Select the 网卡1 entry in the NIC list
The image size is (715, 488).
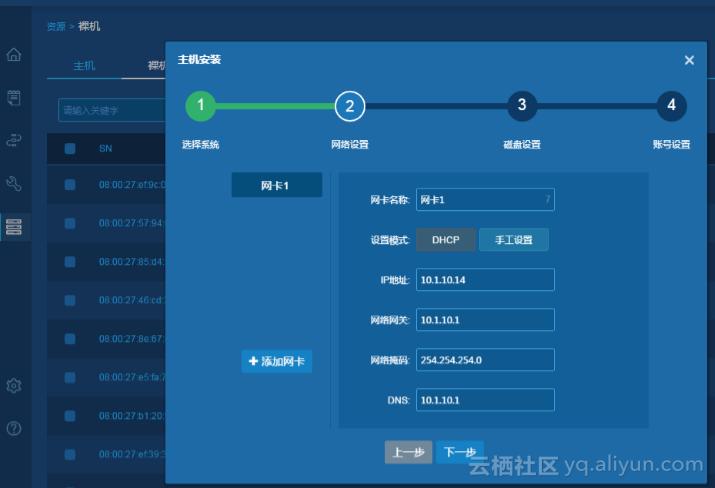coord(277,185)
